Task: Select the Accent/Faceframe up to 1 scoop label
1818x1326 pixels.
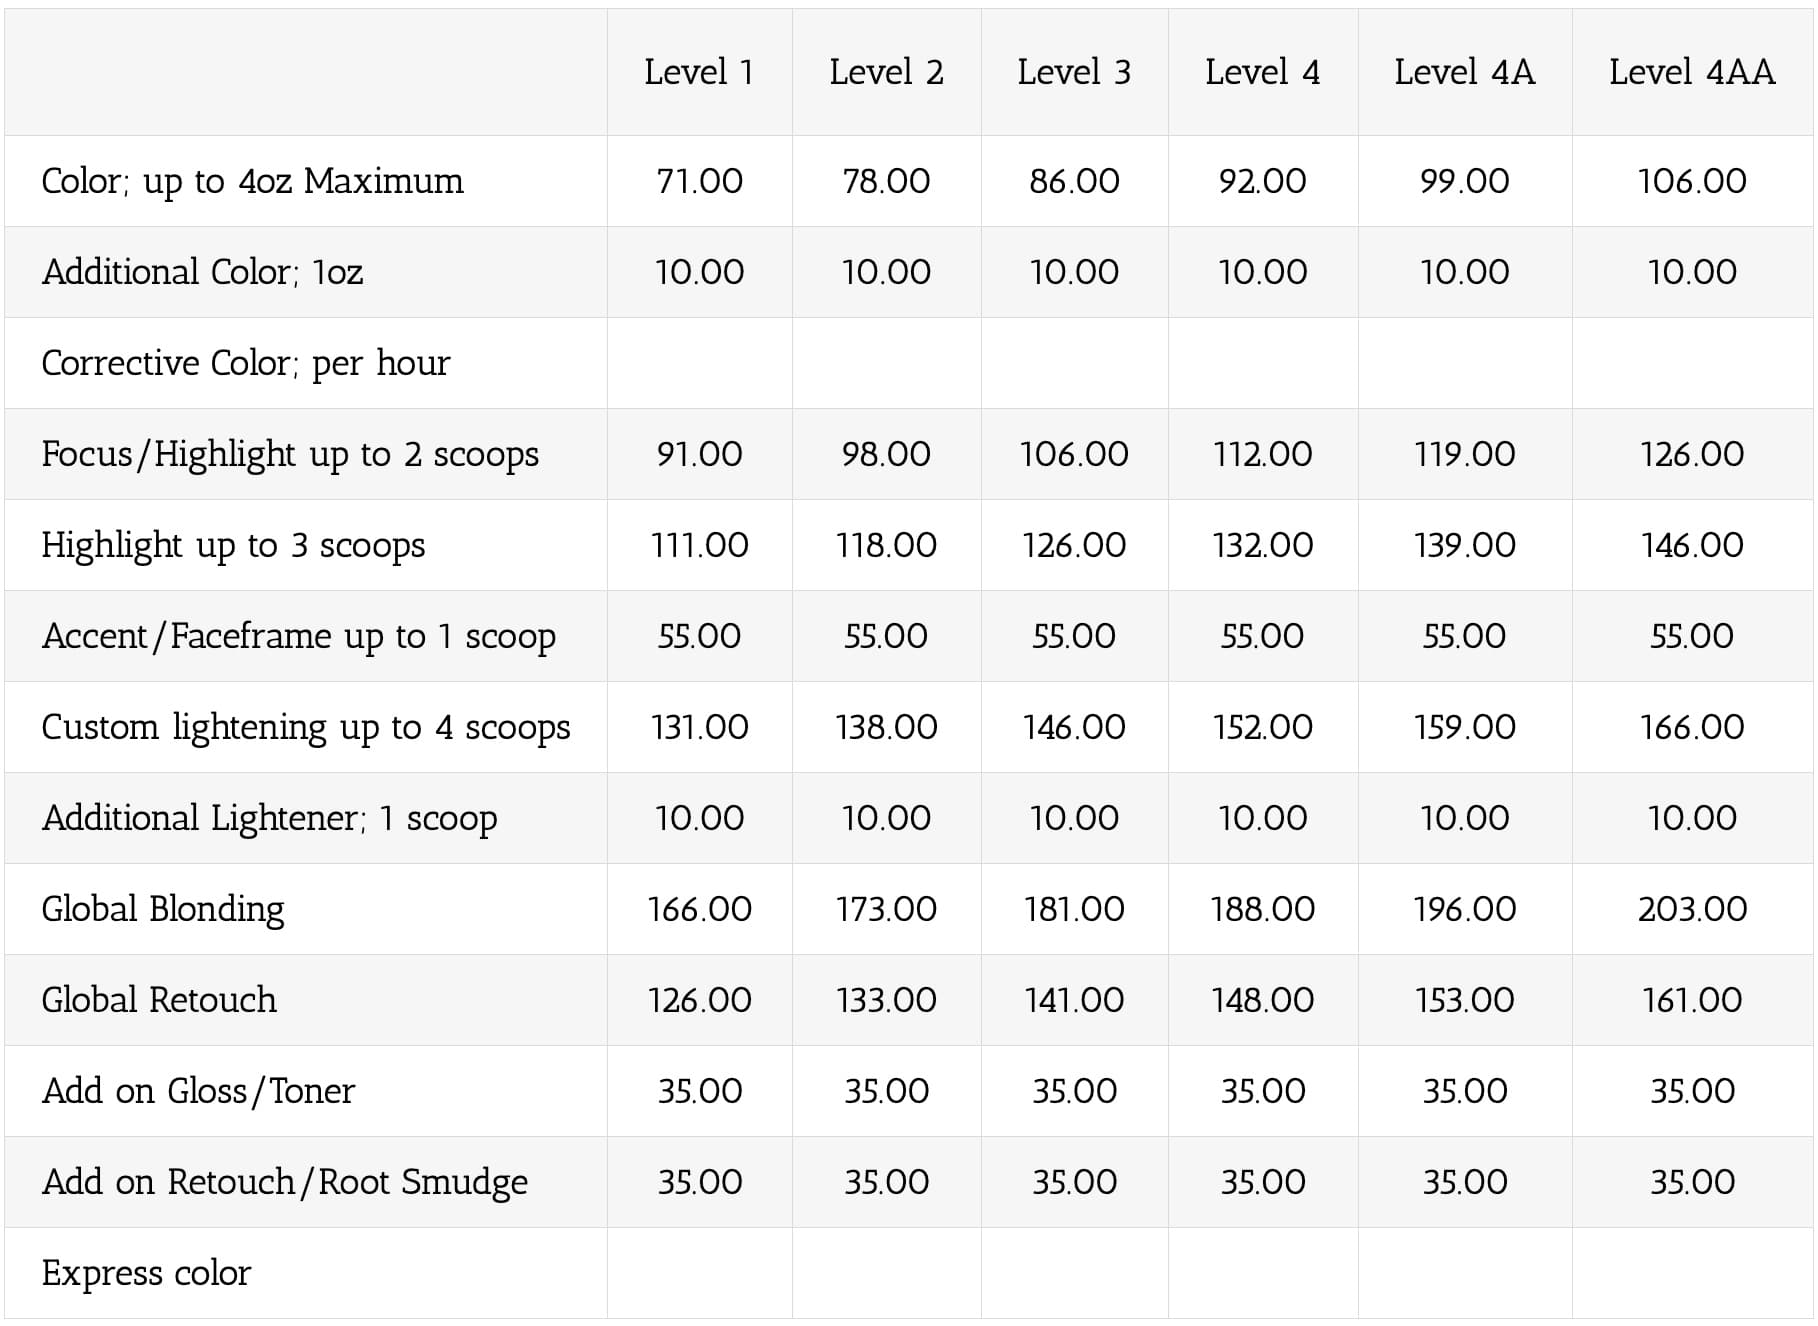Action: point(299,636)
